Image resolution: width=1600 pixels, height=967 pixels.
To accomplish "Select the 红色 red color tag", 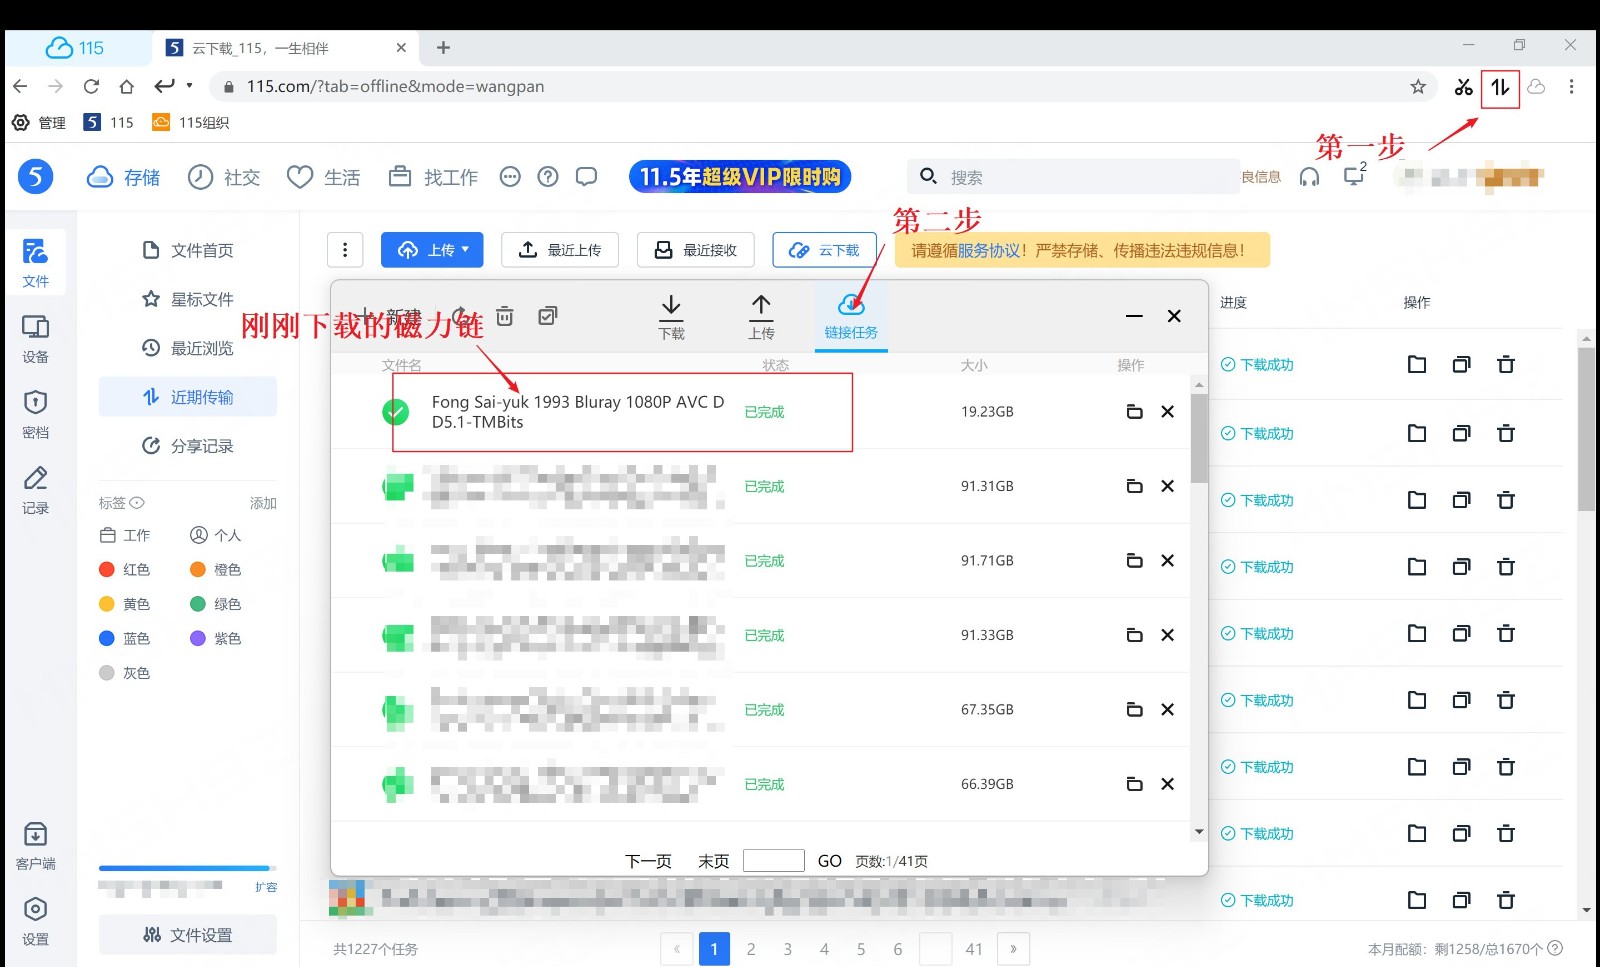I will point(125,570).
